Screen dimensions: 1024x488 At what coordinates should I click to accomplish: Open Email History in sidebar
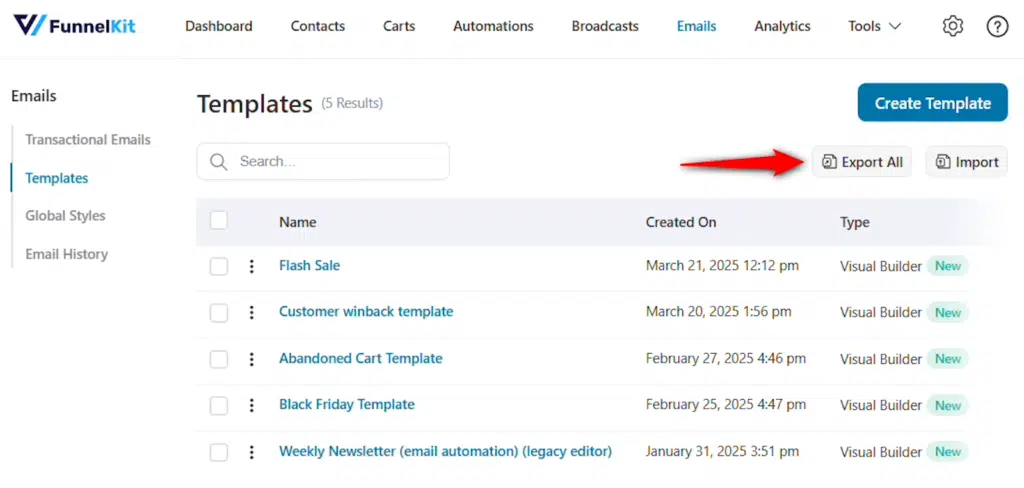67,254
